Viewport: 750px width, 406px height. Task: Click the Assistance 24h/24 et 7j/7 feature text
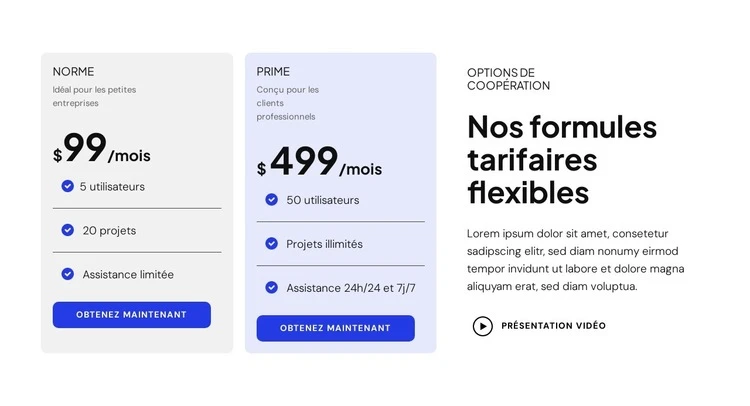[350, 288]
